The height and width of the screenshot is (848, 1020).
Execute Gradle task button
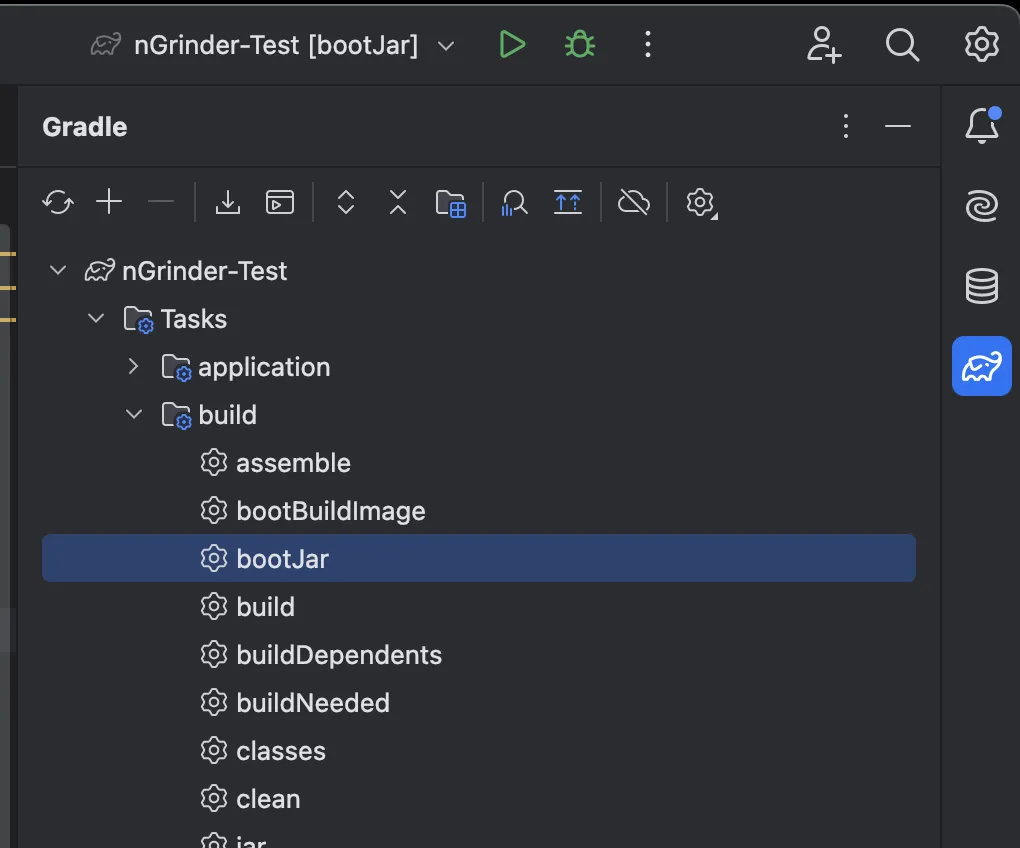point(280,202)
